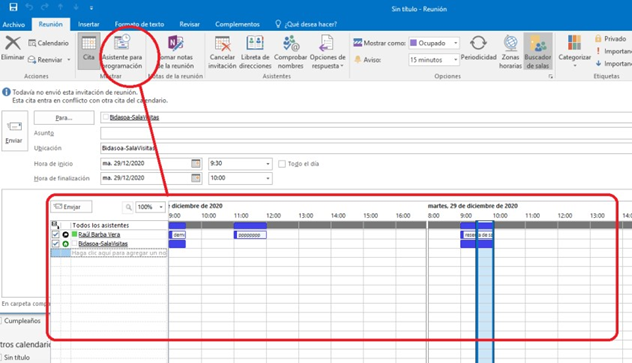Open Opciones de respuesta menu
632x363 pixels.
point(327,52)
